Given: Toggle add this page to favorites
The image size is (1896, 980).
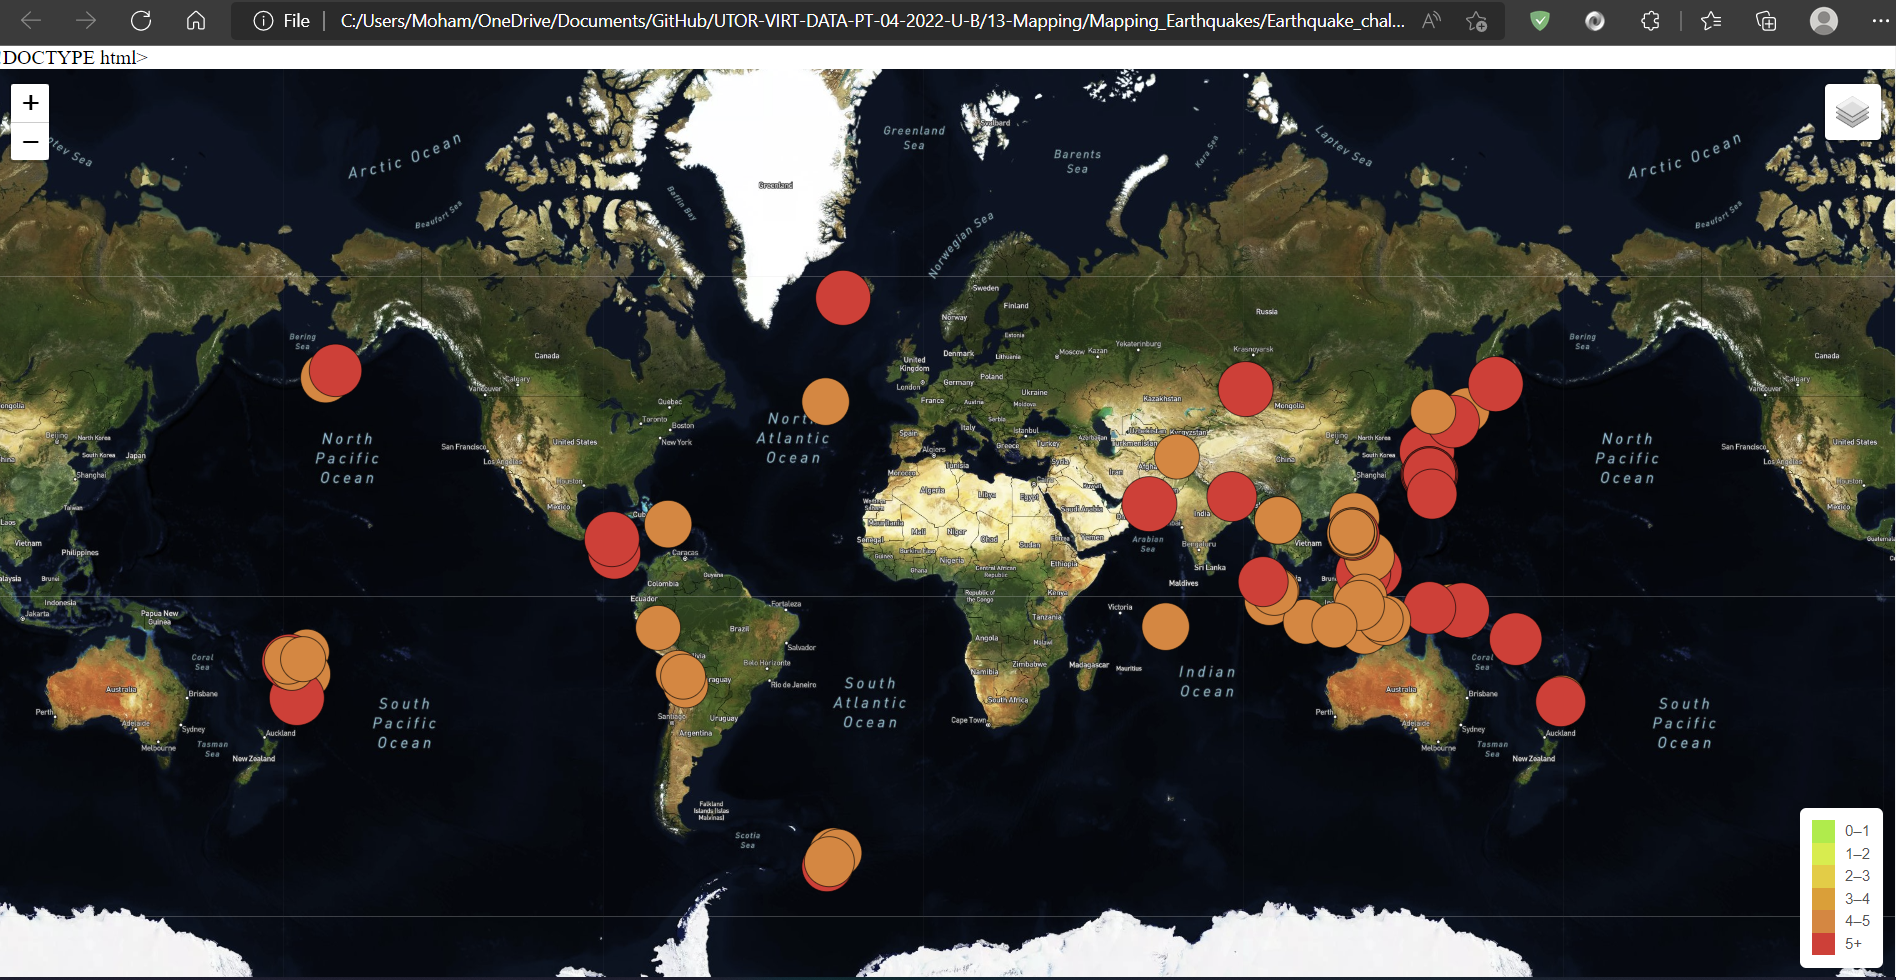Looking at the screenshot, I should click(x=1476, y=20).
